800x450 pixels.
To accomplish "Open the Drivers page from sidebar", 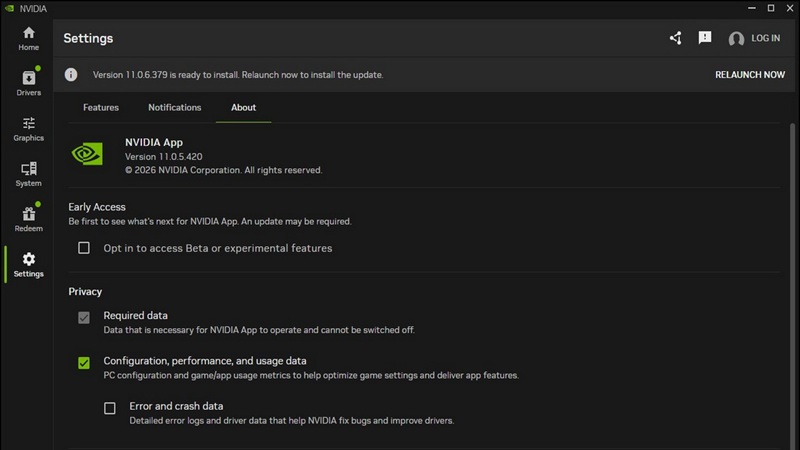I will click(28, 83).
